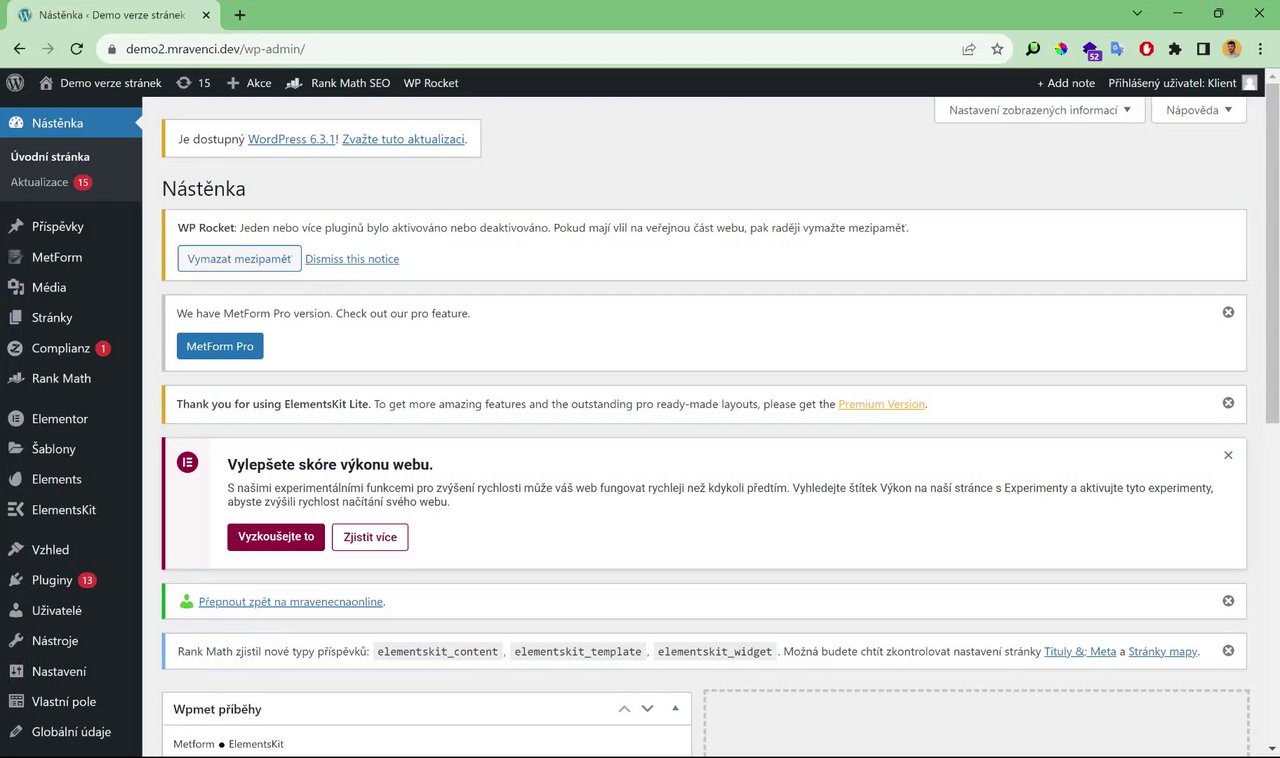
Task: Collapse the Wpmet příběhy panel
Action: 675,709
